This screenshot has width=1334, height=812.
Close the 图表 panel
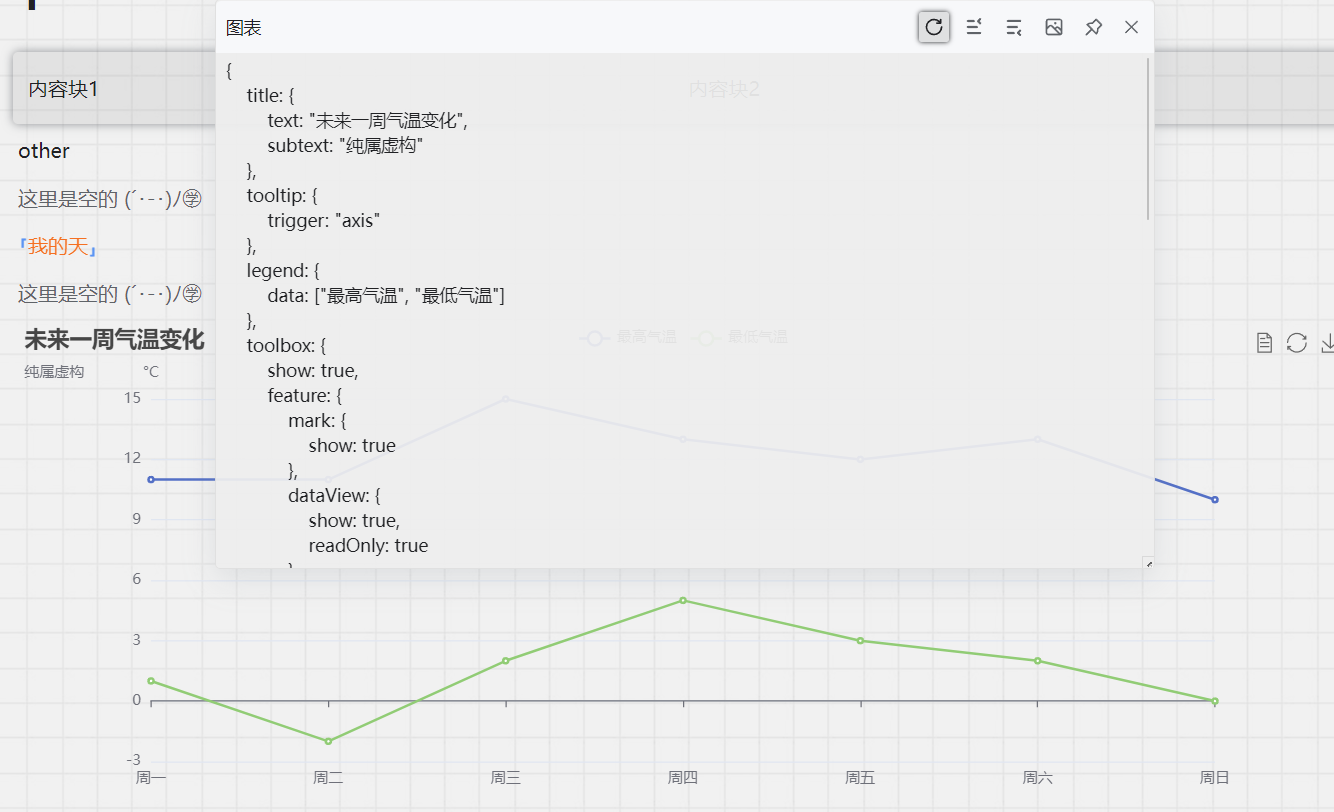[1131, 27]
